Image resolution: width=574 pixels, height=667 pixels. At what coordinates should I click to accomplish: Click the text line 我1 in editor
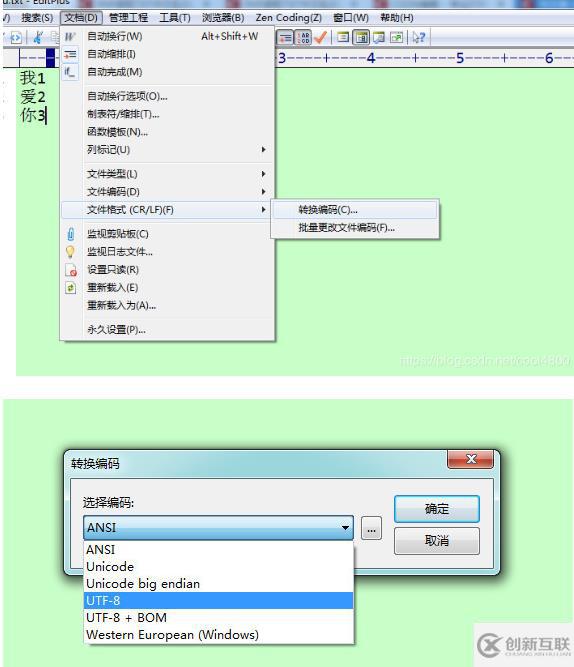point(33,78)
